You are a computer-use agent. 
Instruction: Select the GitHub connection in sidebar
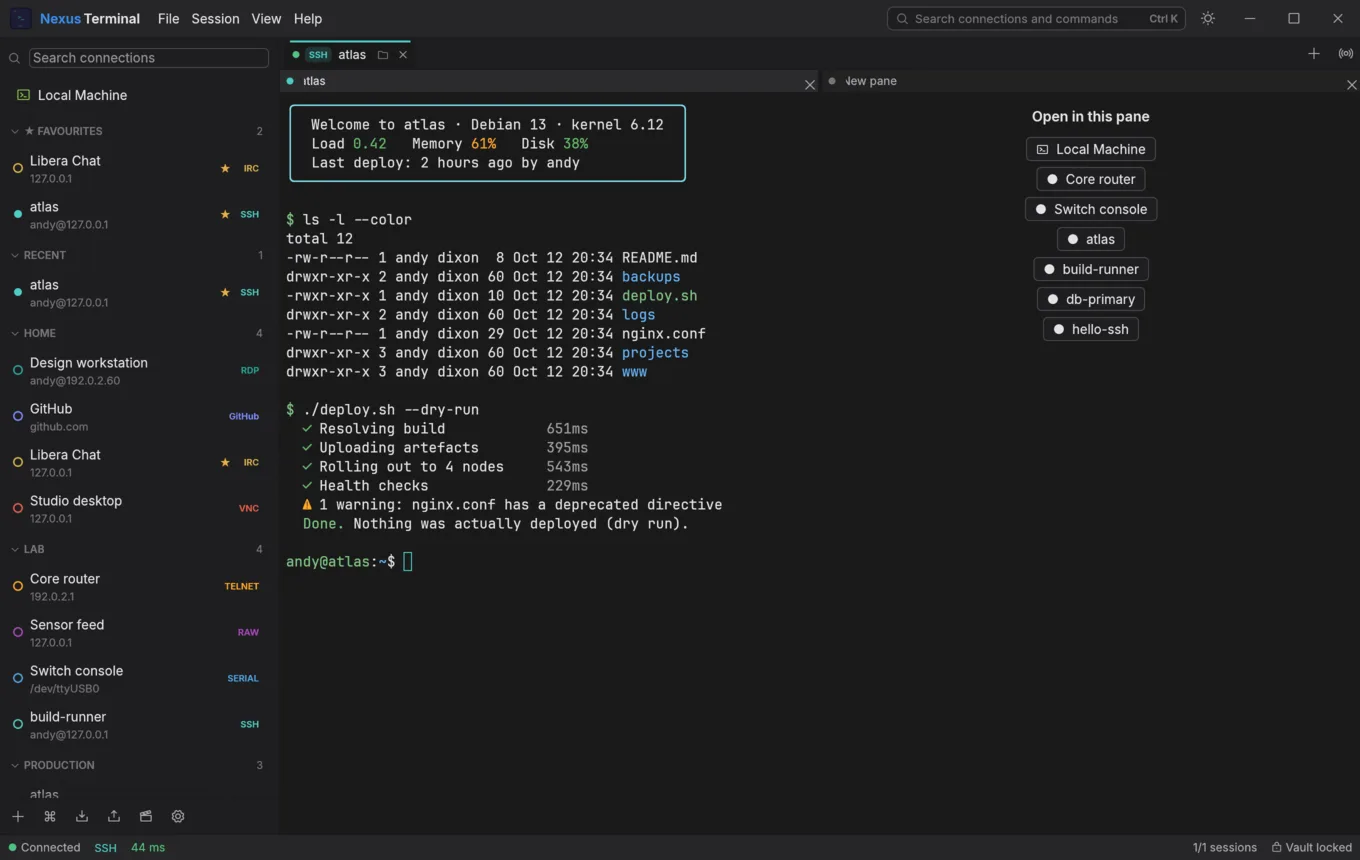tap(139, 416)
